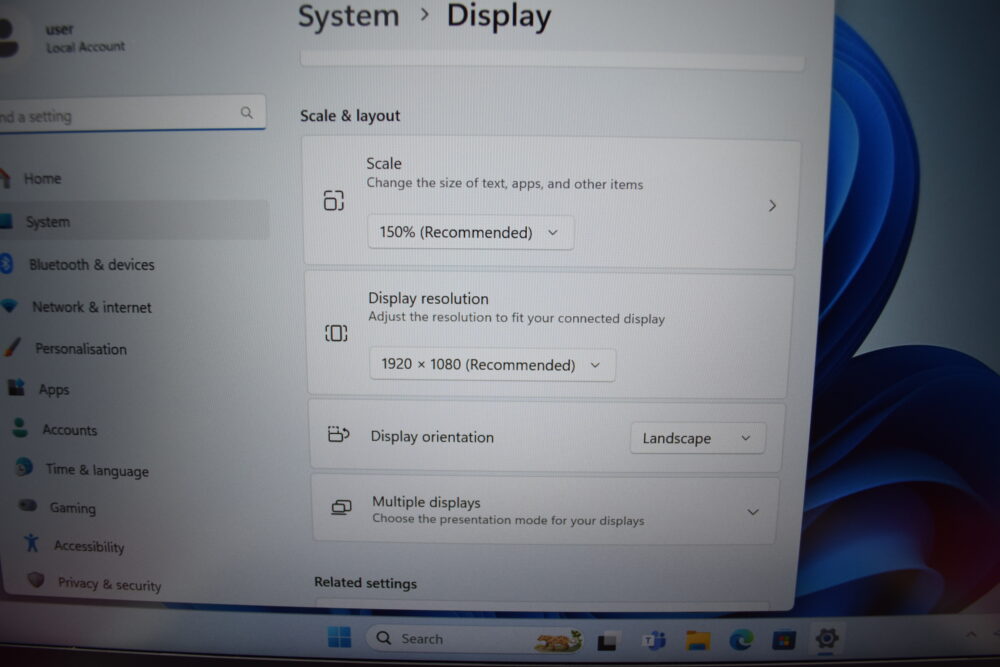
Task: Click the Settings gear taskbar icon
Action: (827, 638)
